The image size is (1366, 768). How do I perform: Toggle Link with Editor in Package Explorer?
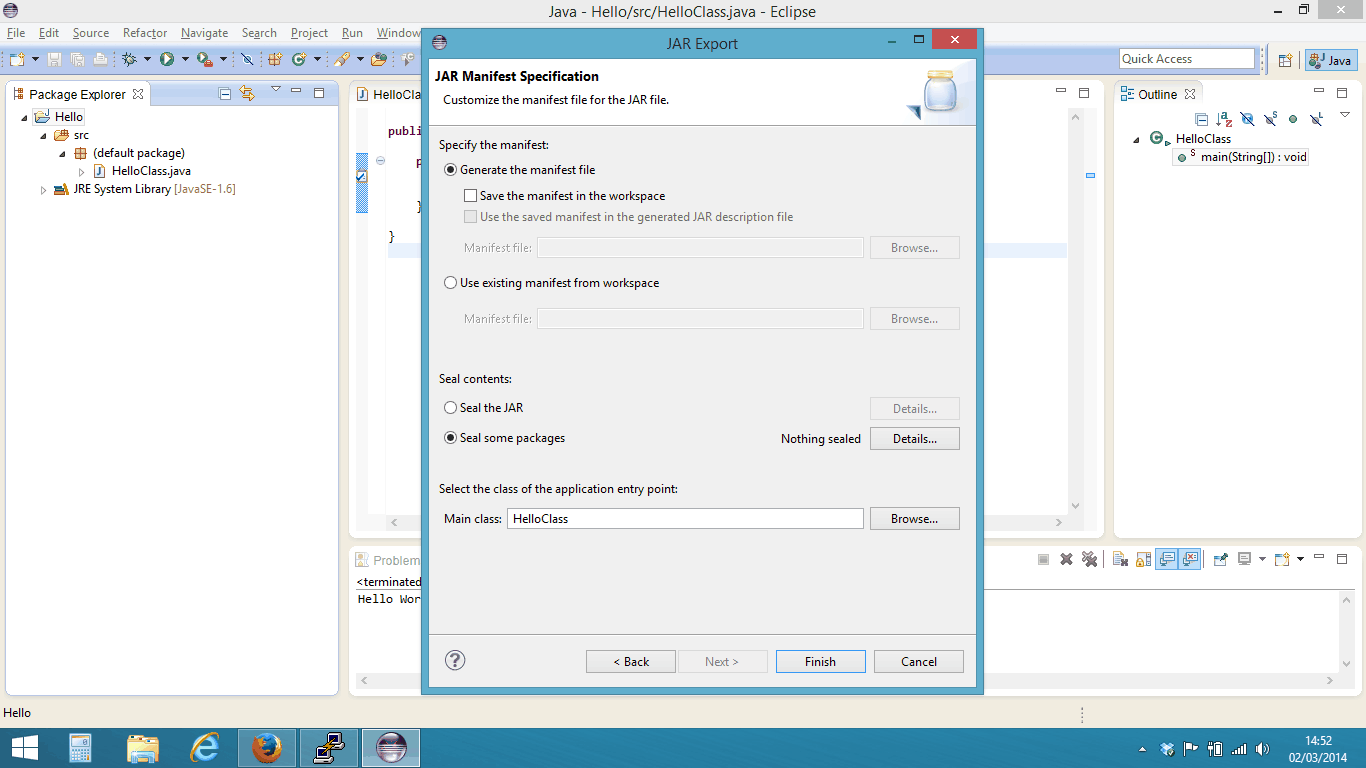[247, 94]
